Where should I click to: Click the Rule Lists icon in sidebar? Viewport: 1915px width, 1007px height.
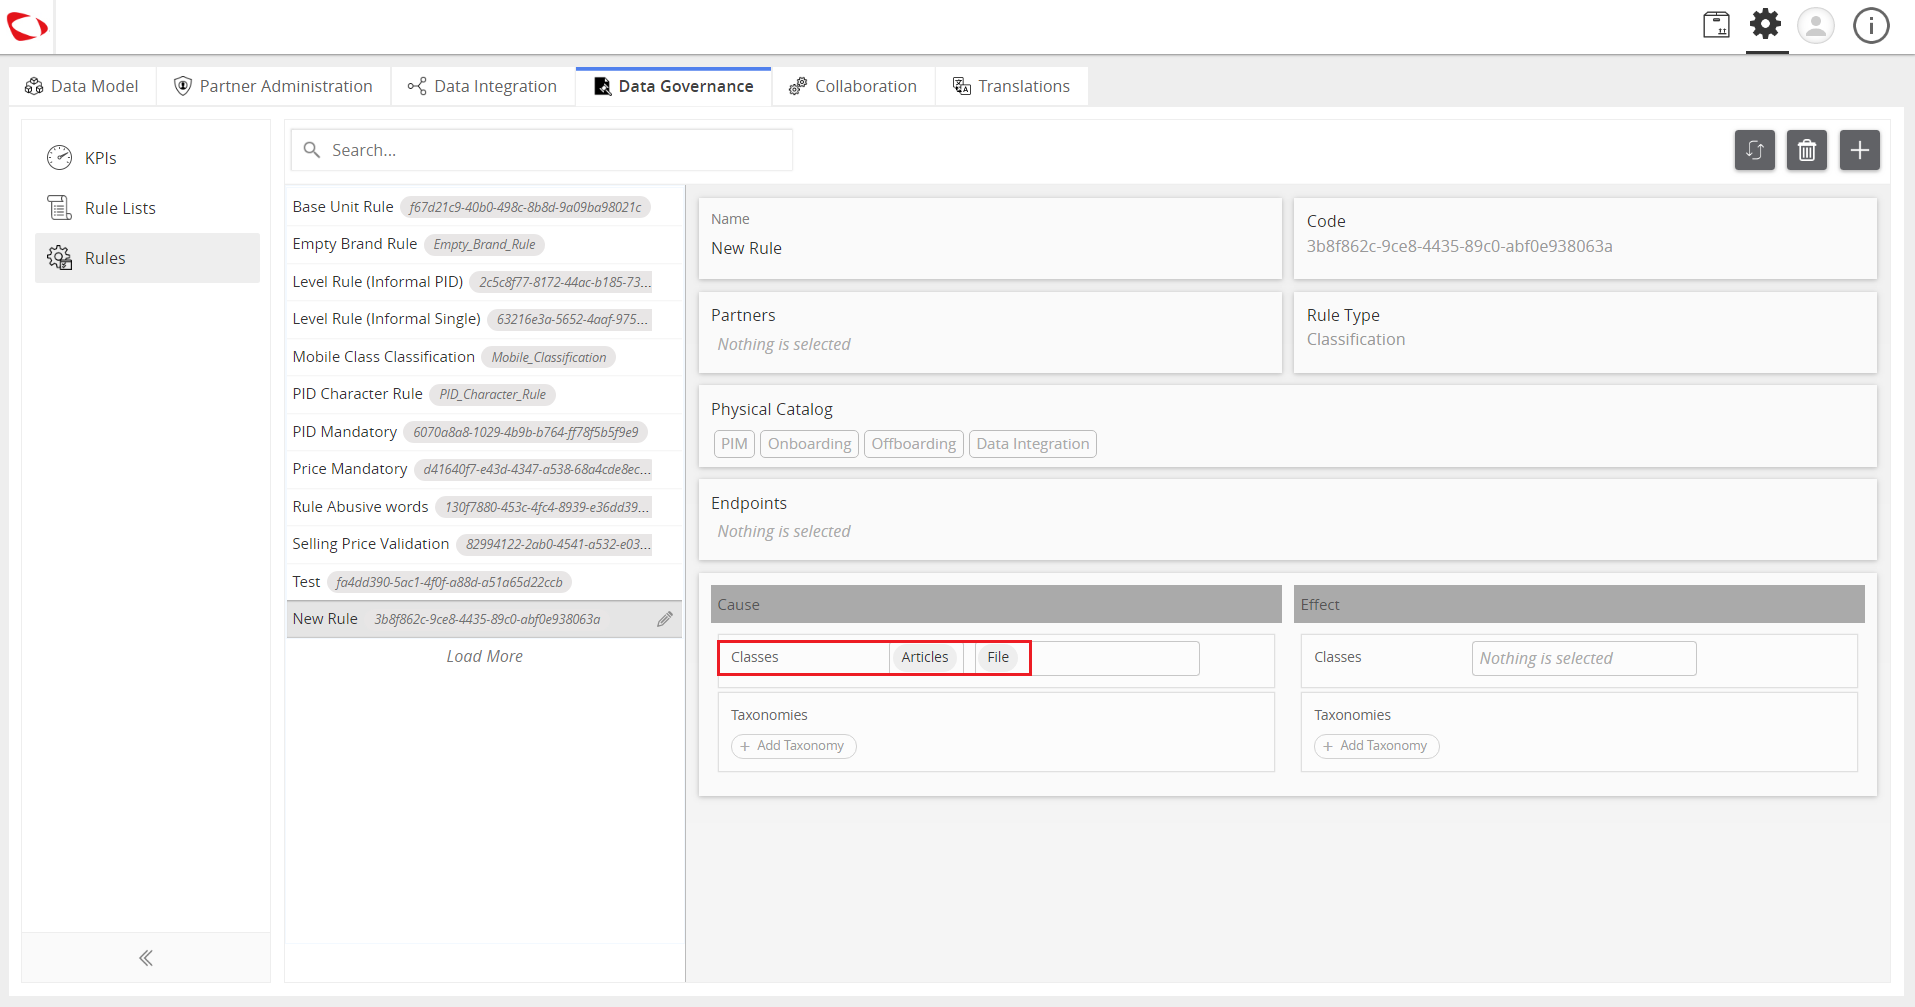[x=60, y=208]
